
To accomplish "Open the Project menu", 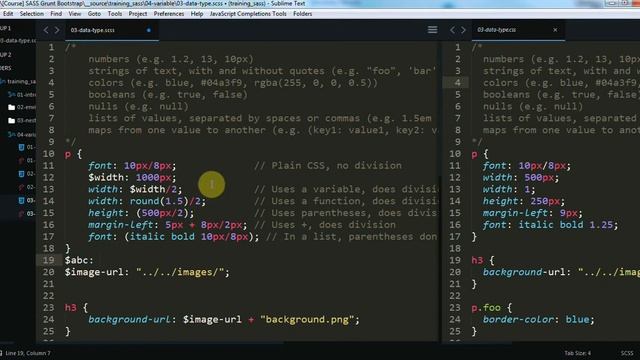I will [138, 14].
